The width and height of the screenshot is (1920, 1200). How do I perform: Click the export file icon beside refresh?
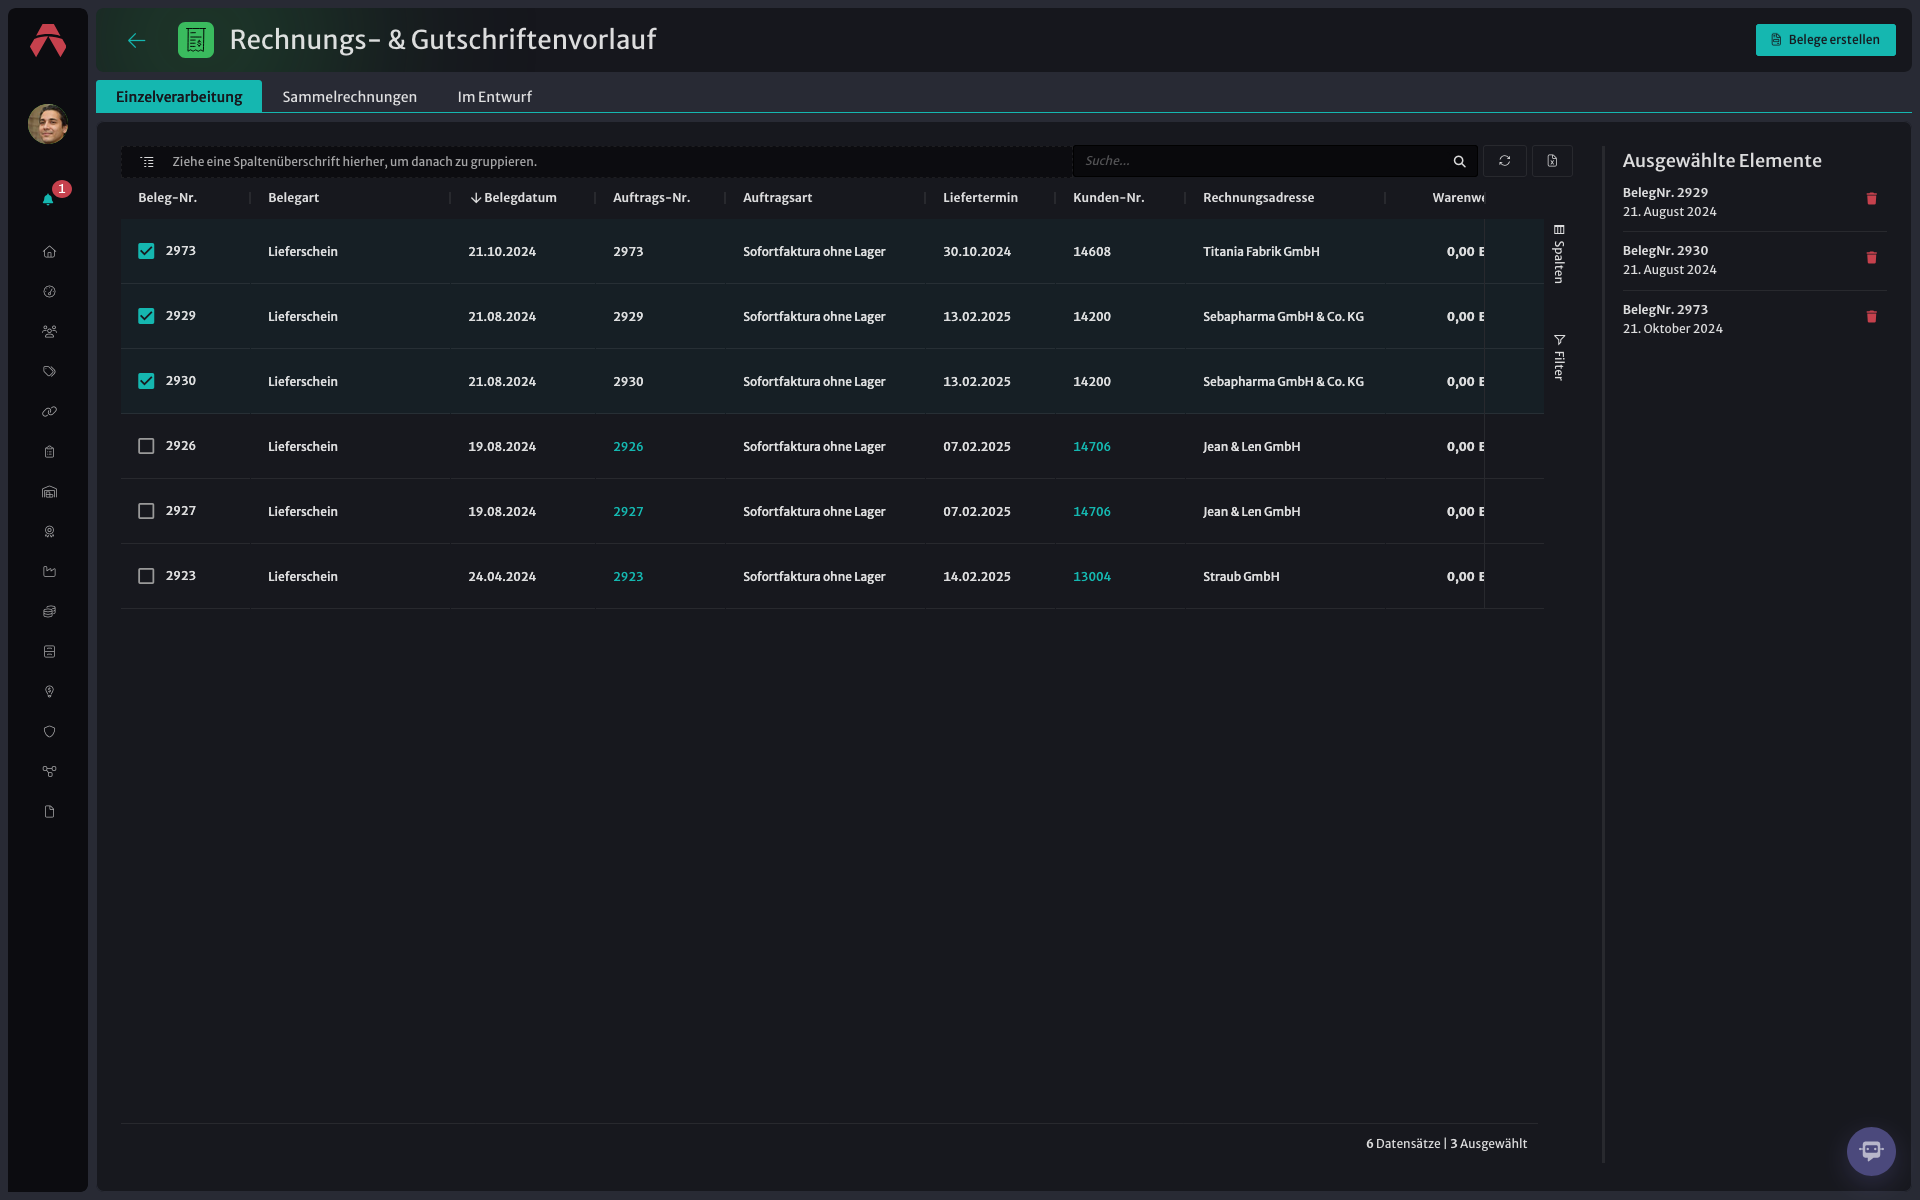[1552, 161]
